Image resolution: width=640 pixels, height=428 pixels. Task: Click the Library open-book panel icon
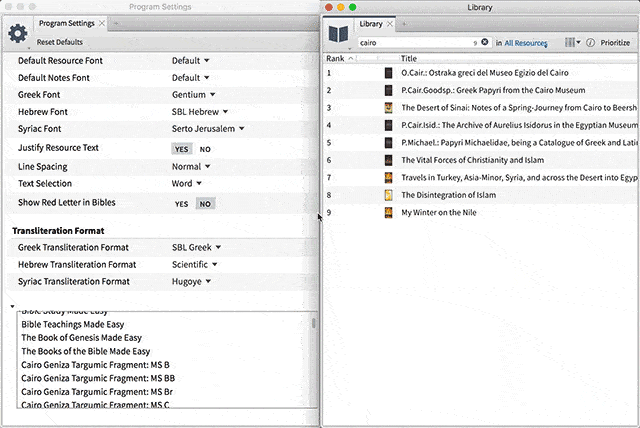click(x=338, y=34)
